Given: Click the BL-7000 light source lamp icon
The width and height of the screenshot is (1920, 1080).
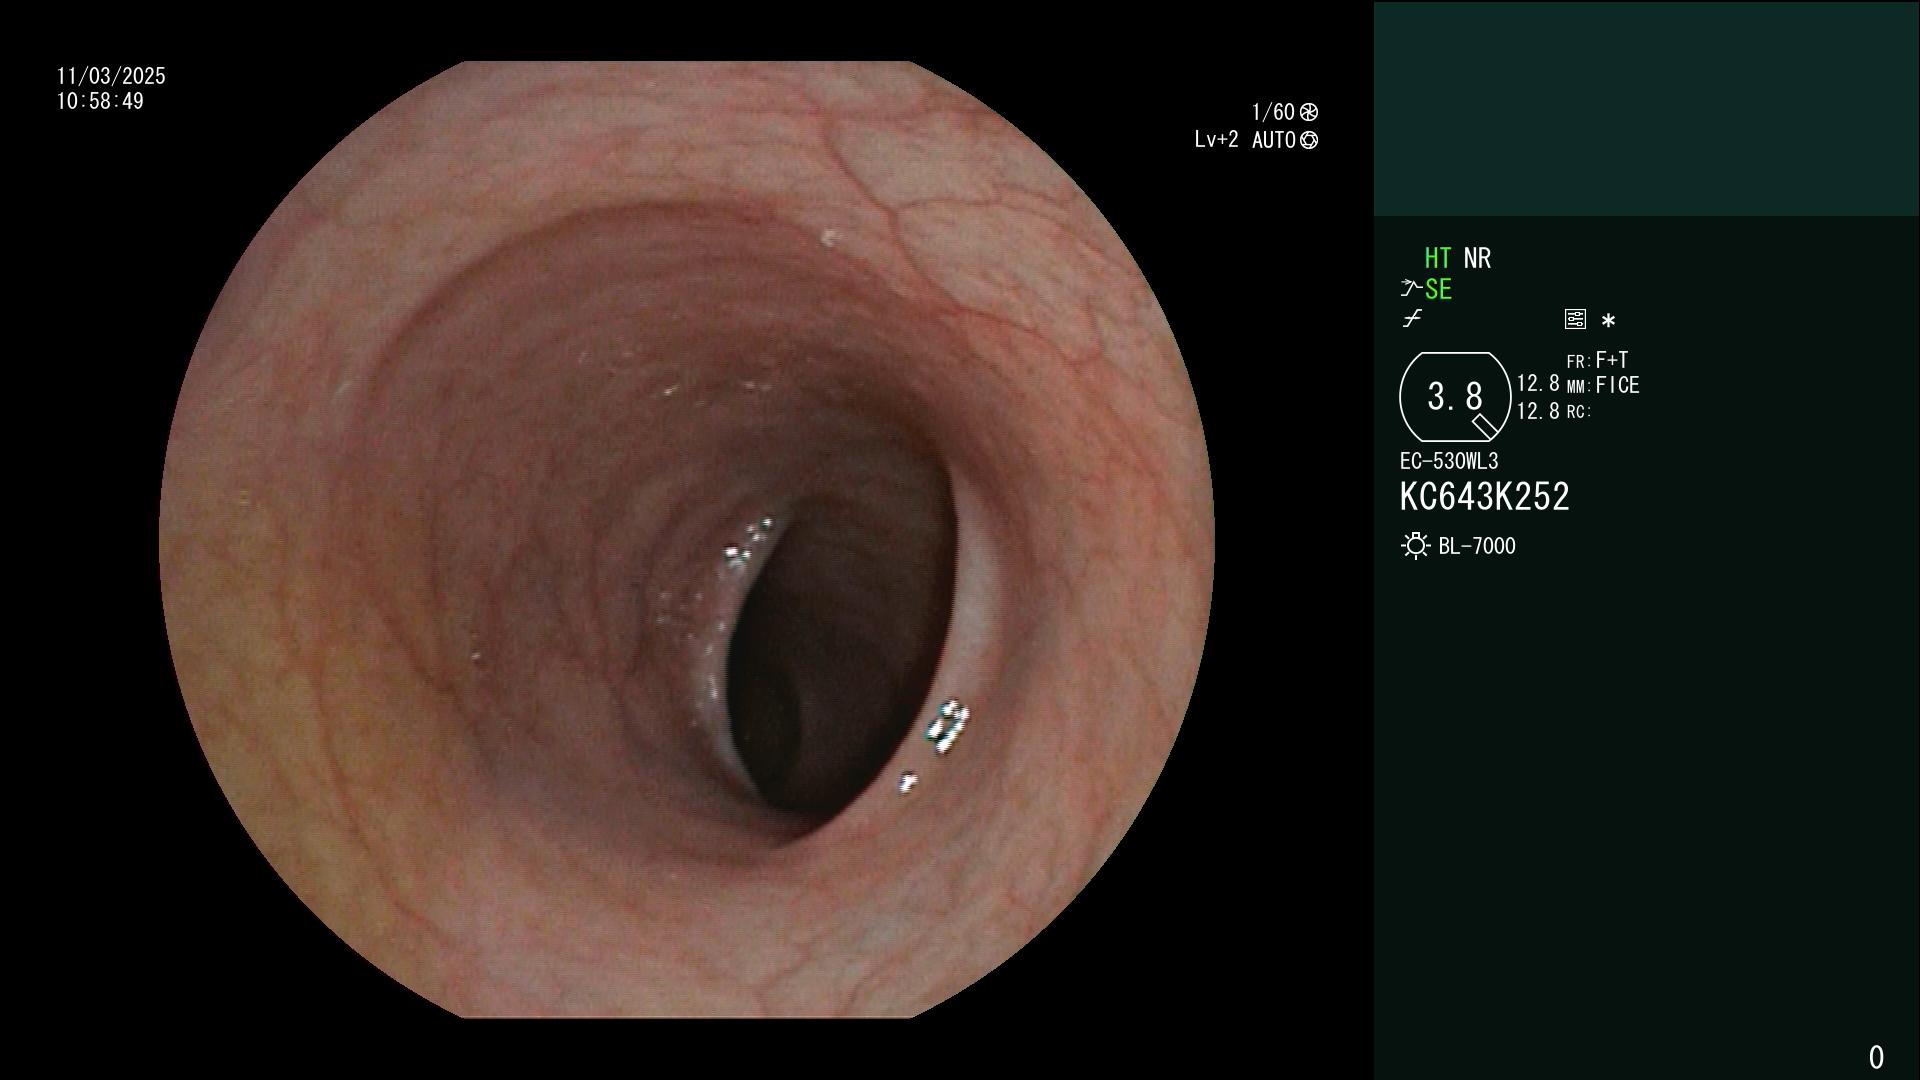Looking at the screenshot, I should 1415,546.
